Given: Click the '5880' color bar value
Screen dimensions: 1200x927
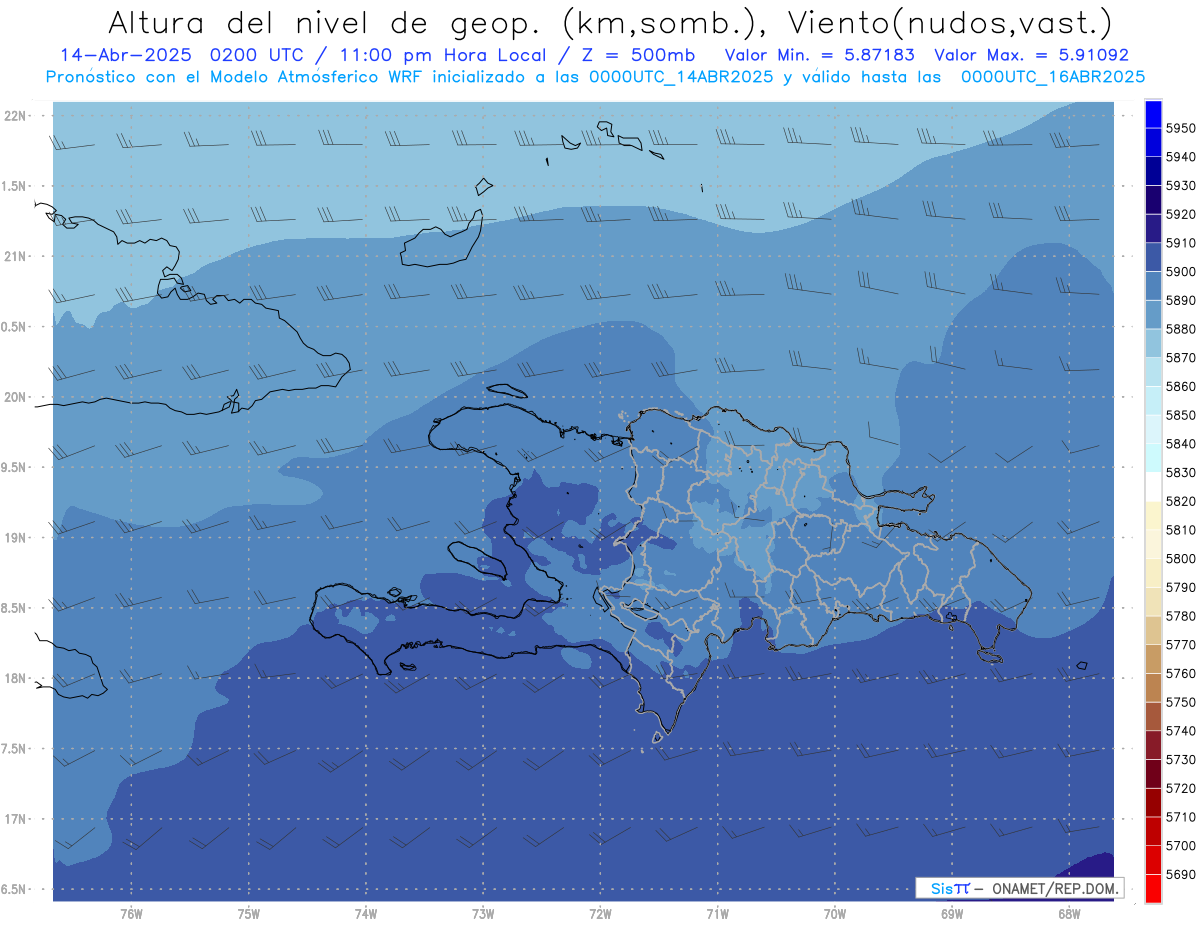Looking at the screenshot, I should coord(1181,329).
